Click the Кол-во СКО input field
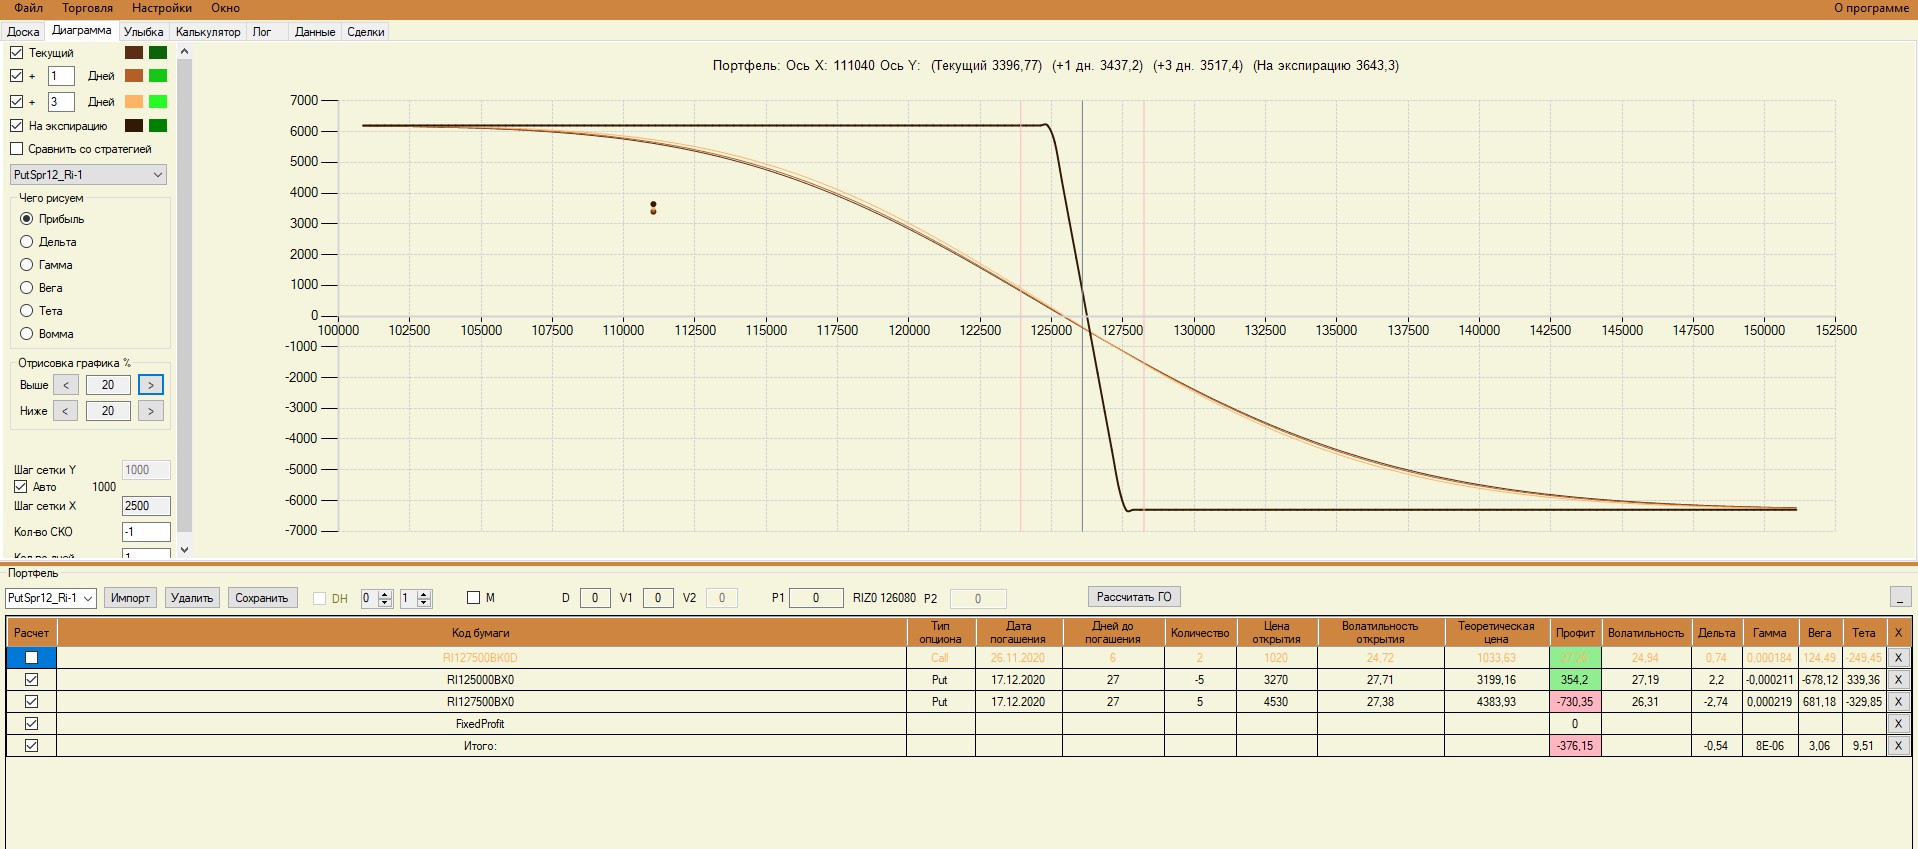The image size is (1918, 849). (x=146, y=532)
